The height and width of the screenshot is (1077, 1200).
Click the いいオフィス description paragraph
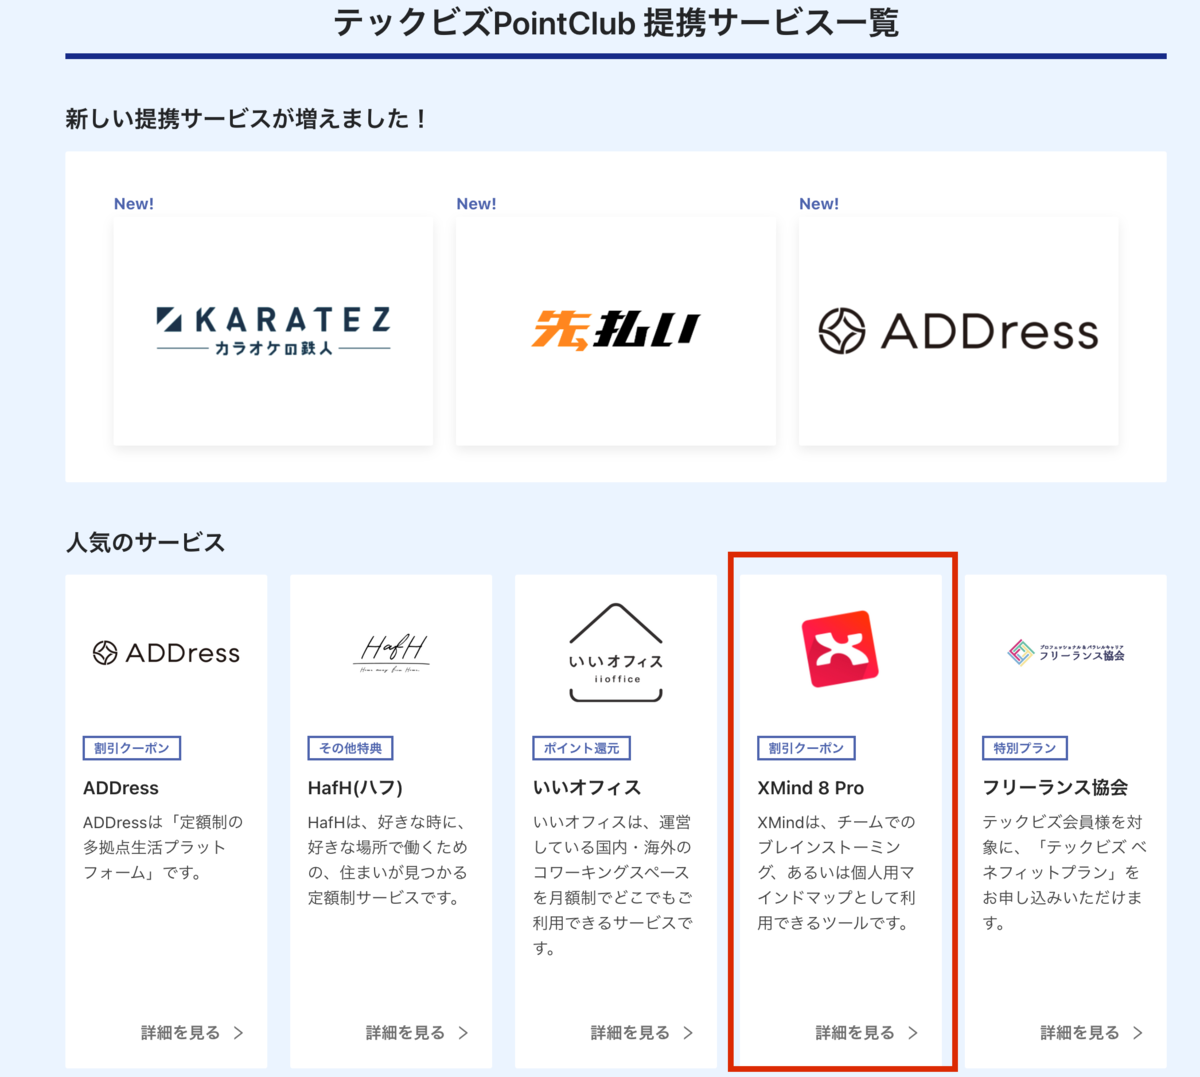pos(613,885)
